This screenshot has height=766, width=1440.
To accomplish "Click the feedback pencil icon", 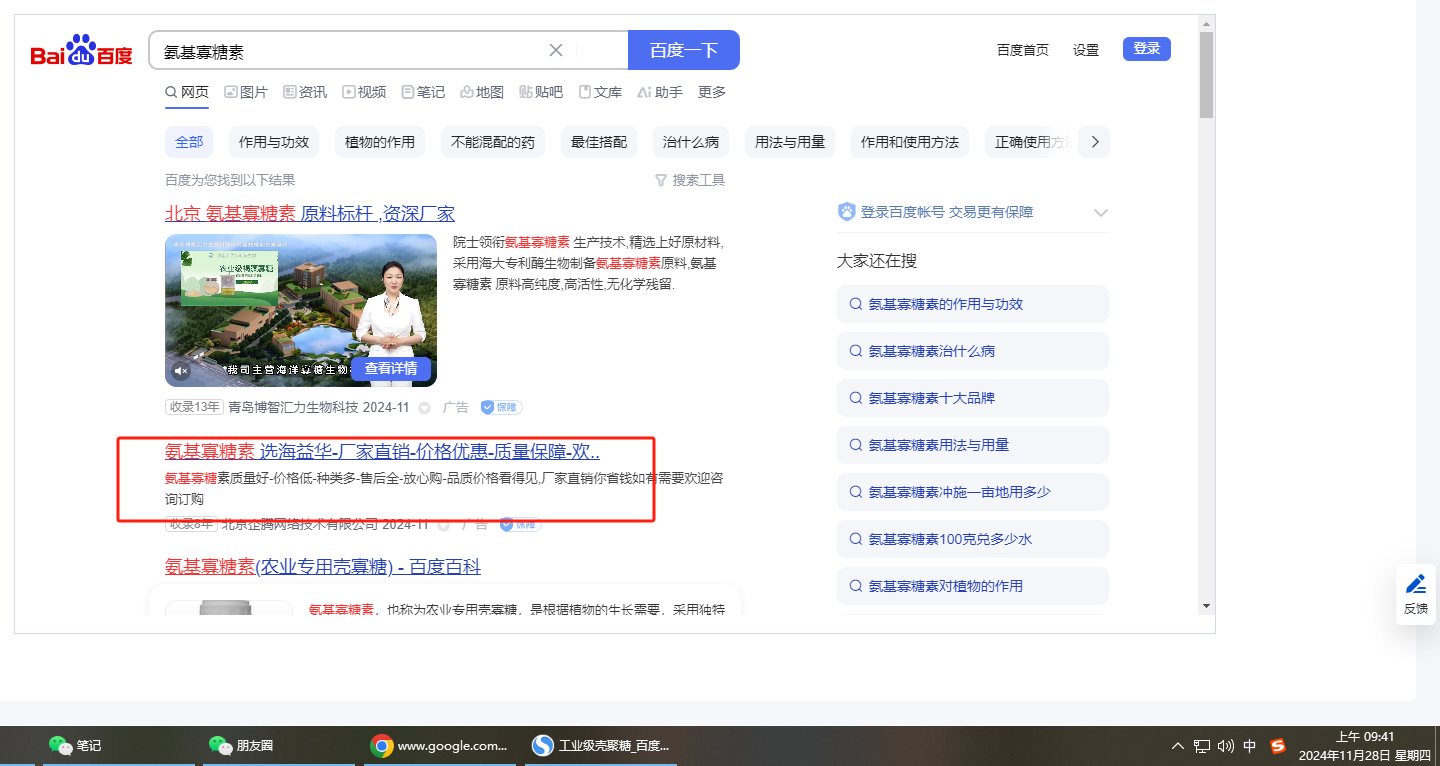I will click(x=1415, y=584).
